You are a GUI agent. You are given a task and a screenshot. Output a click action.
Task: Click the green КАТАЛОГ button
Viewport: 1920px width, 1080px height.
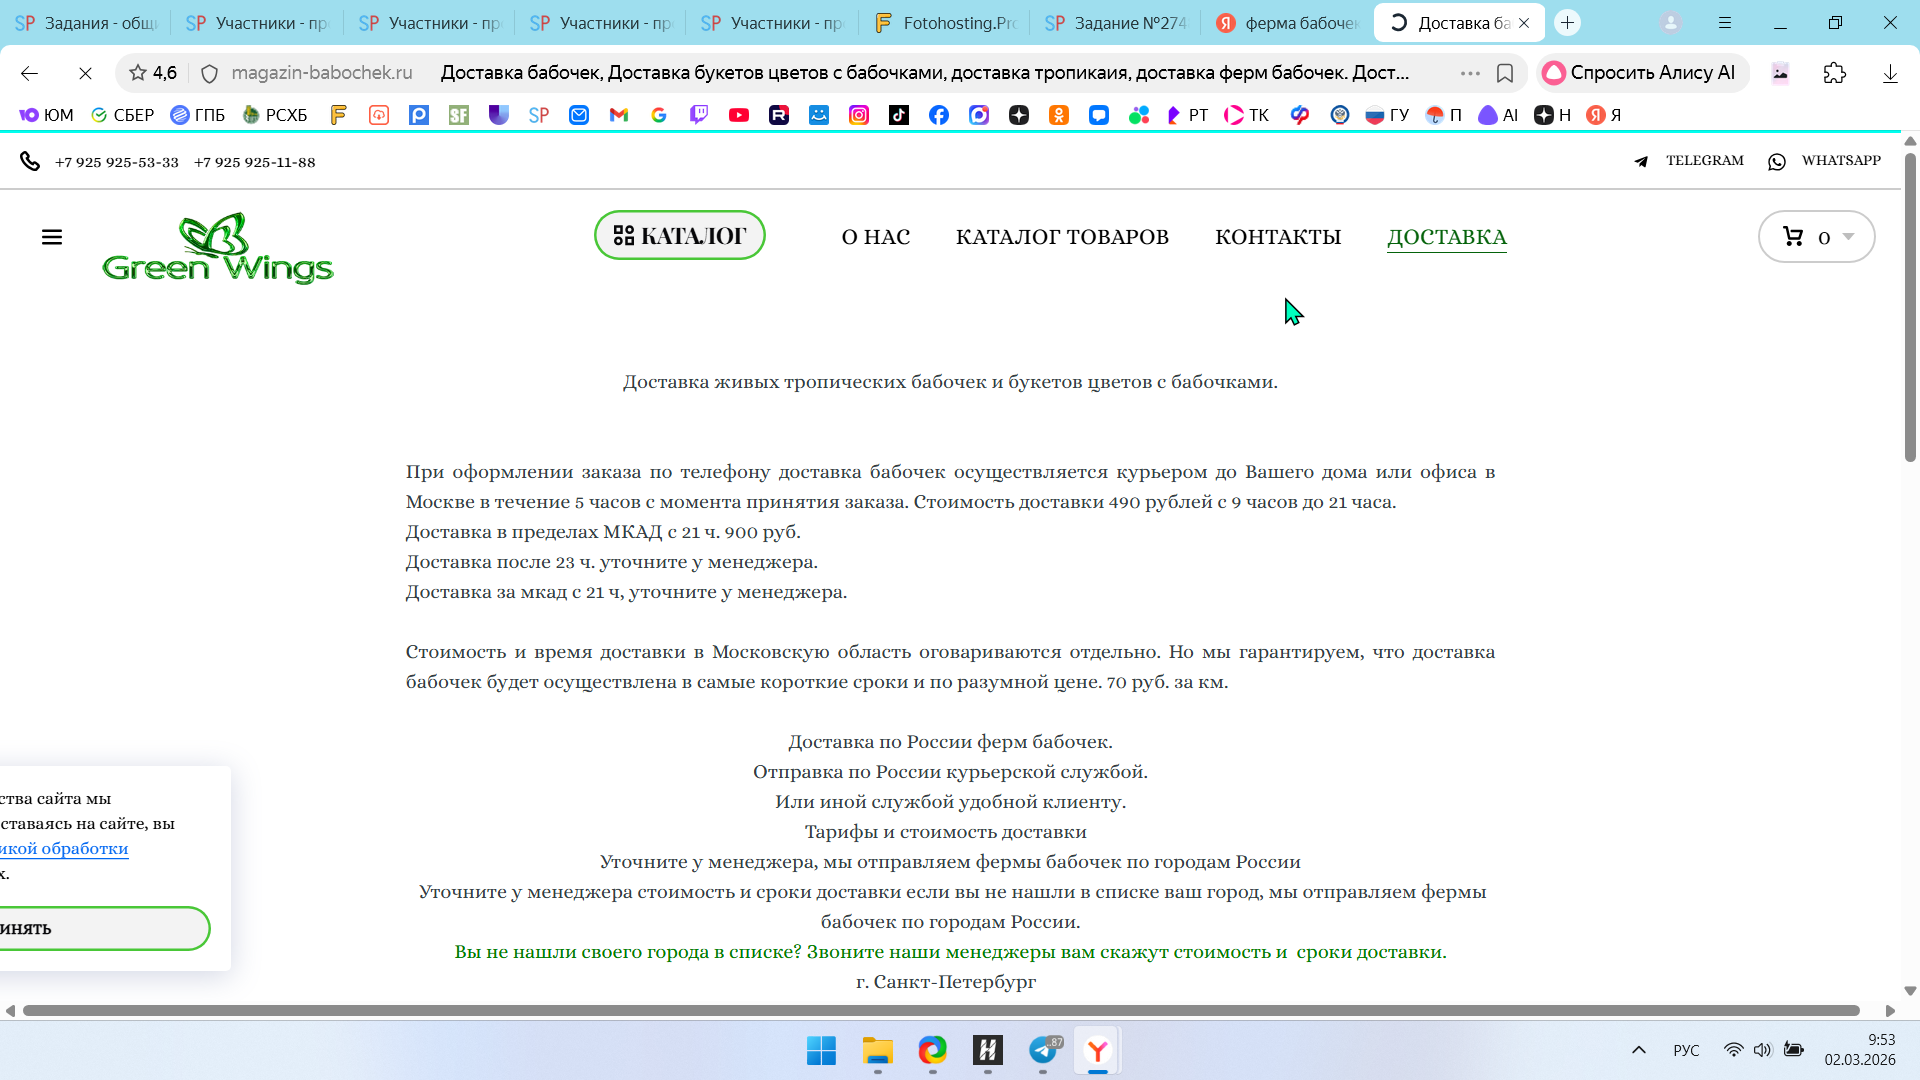pyautogui.click(x=680, y=236)
